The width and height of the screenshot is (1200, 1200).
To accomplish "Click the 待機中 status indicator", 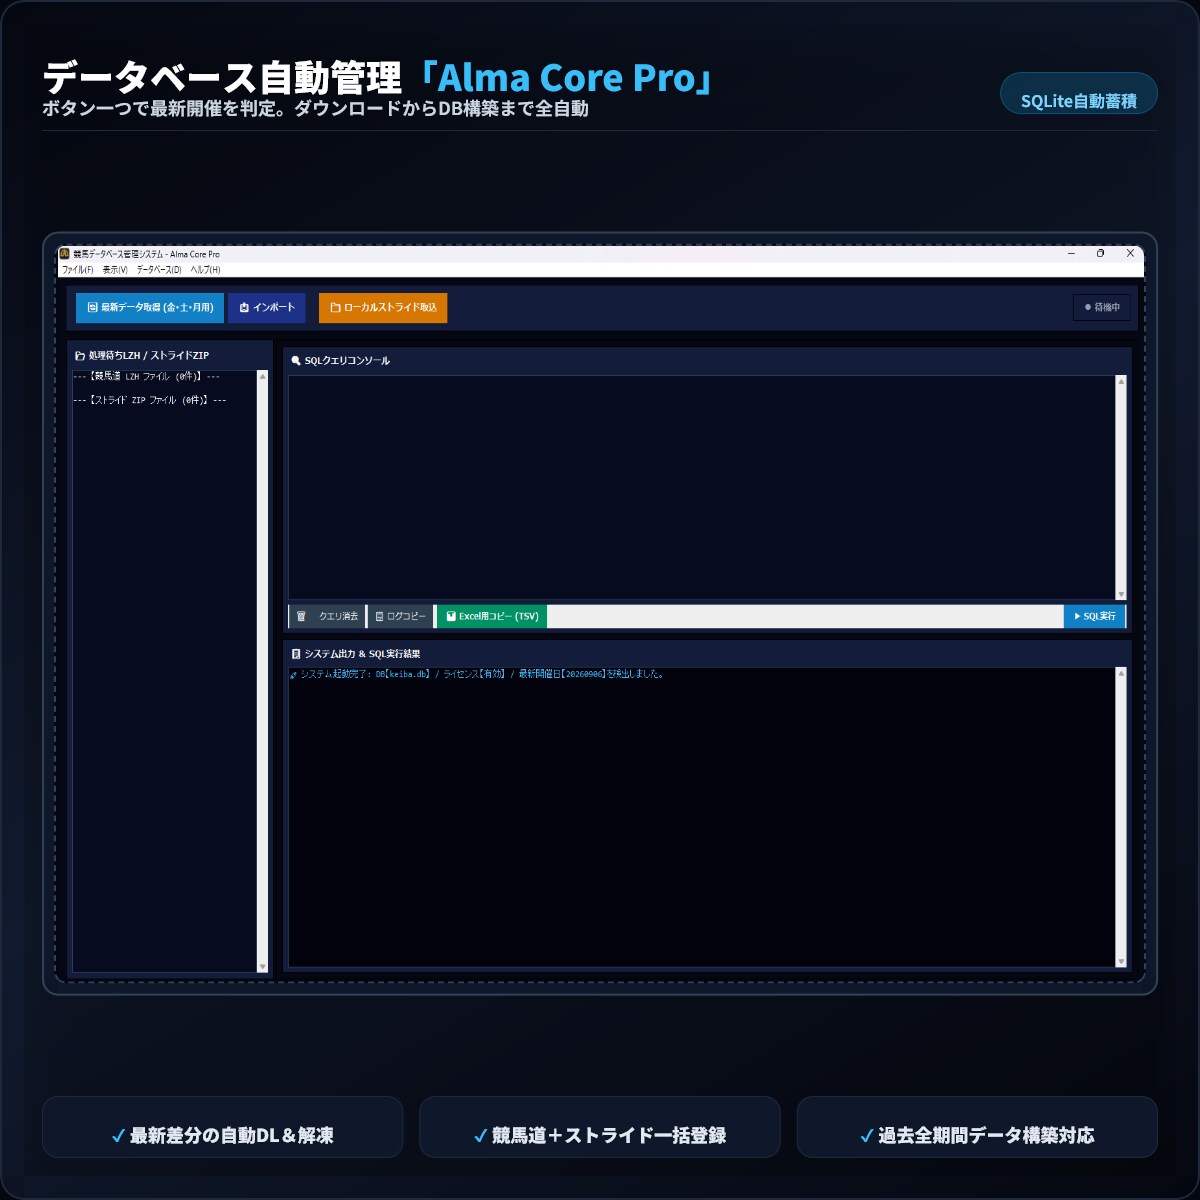I will [x=1102, y=307].
